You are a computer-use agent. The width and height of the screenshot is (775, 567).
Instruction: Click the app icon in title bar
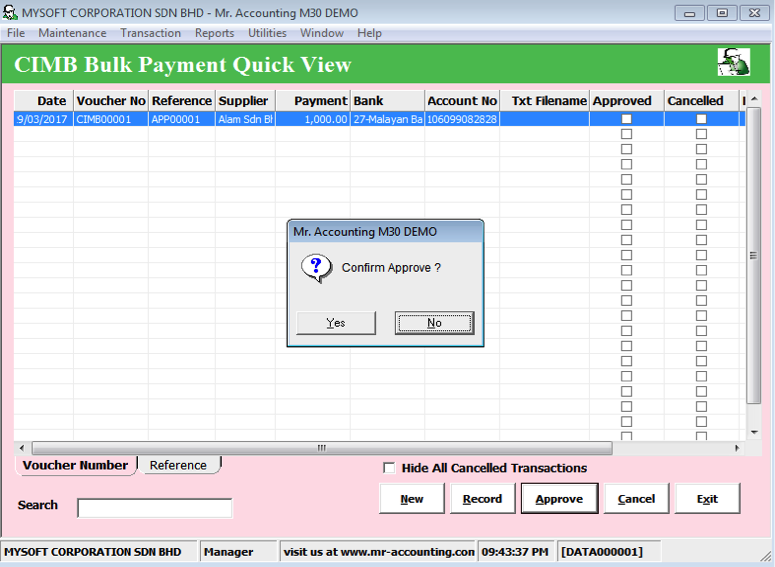pyautogui.click(x=10, y=12)
